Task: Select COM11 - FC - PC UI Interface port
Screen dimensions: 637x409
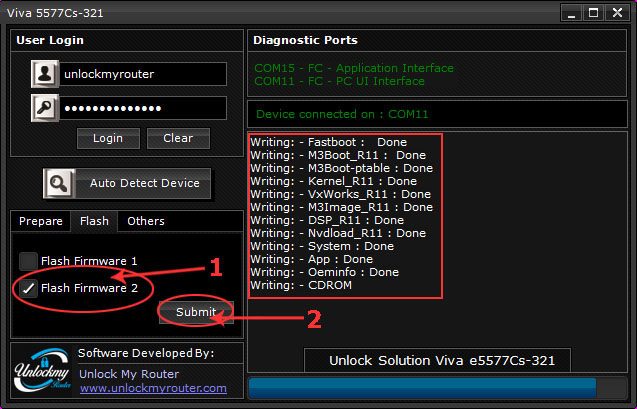Action: click(339, 81)
